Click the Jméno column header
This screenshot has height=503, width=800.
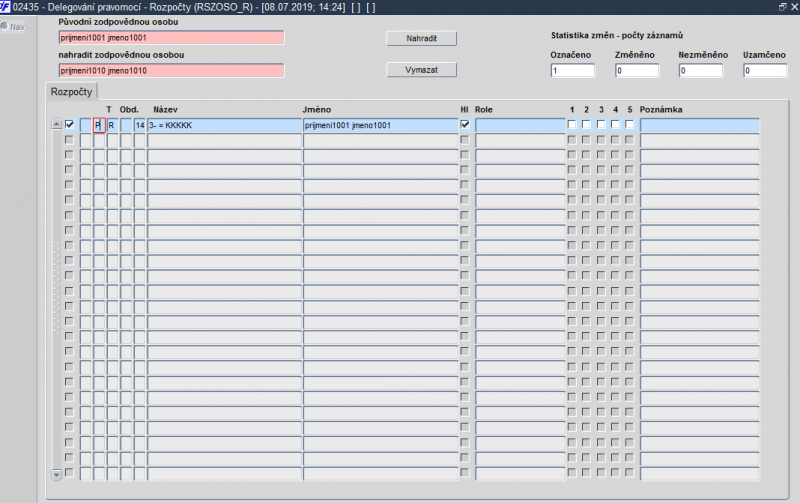pos(316,110)
